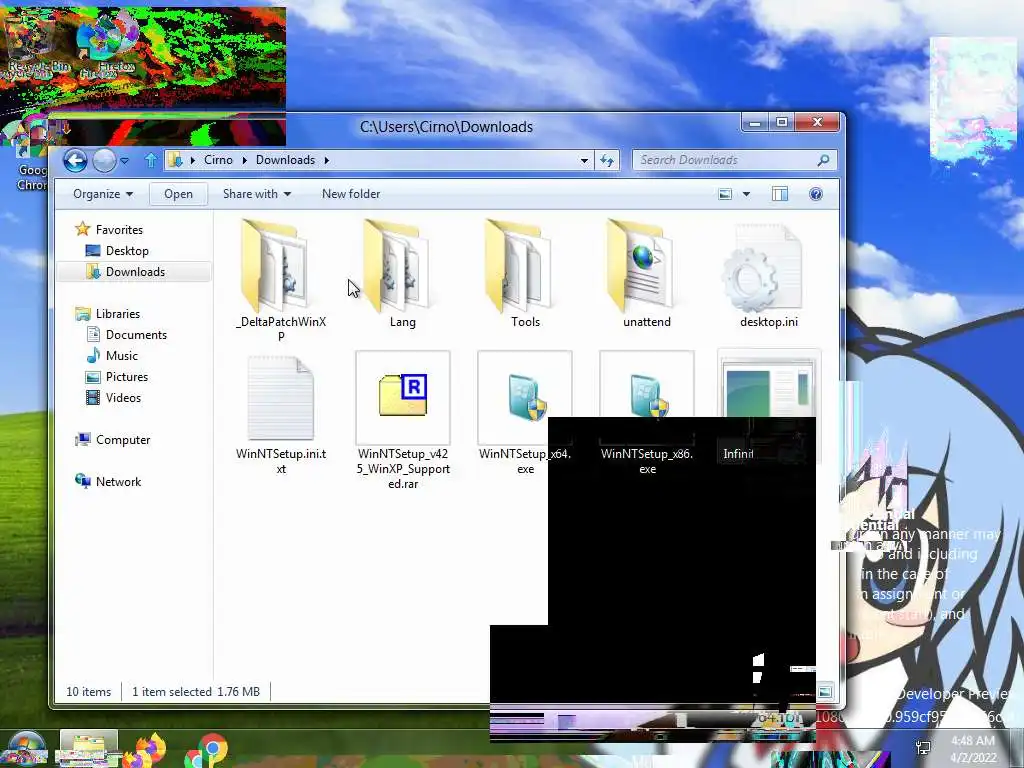This screenshot has height=768, width=1024.
Task: Expand the chevron after Downloads breadcrumb
Action: point(327,160)
